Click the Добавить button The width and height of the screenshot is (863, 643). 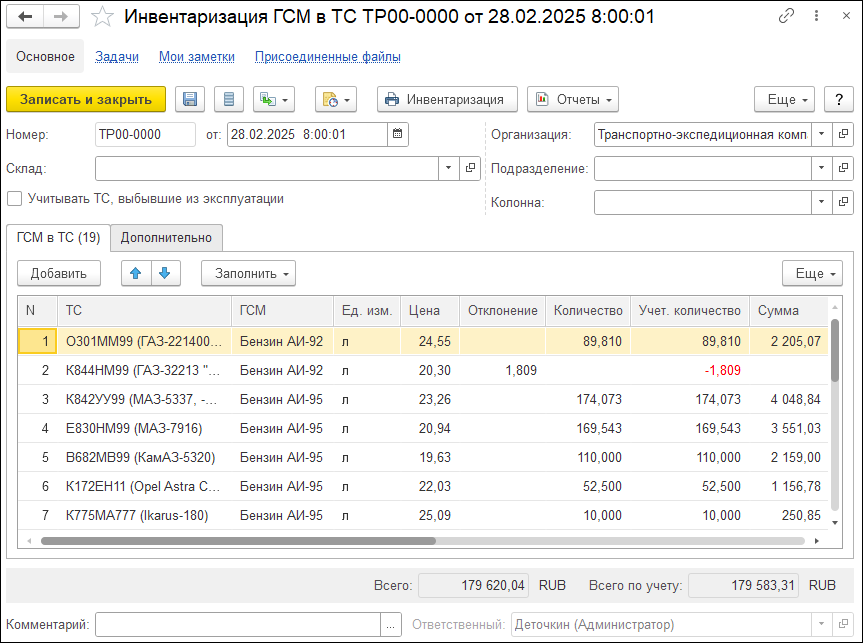[59, 273]
